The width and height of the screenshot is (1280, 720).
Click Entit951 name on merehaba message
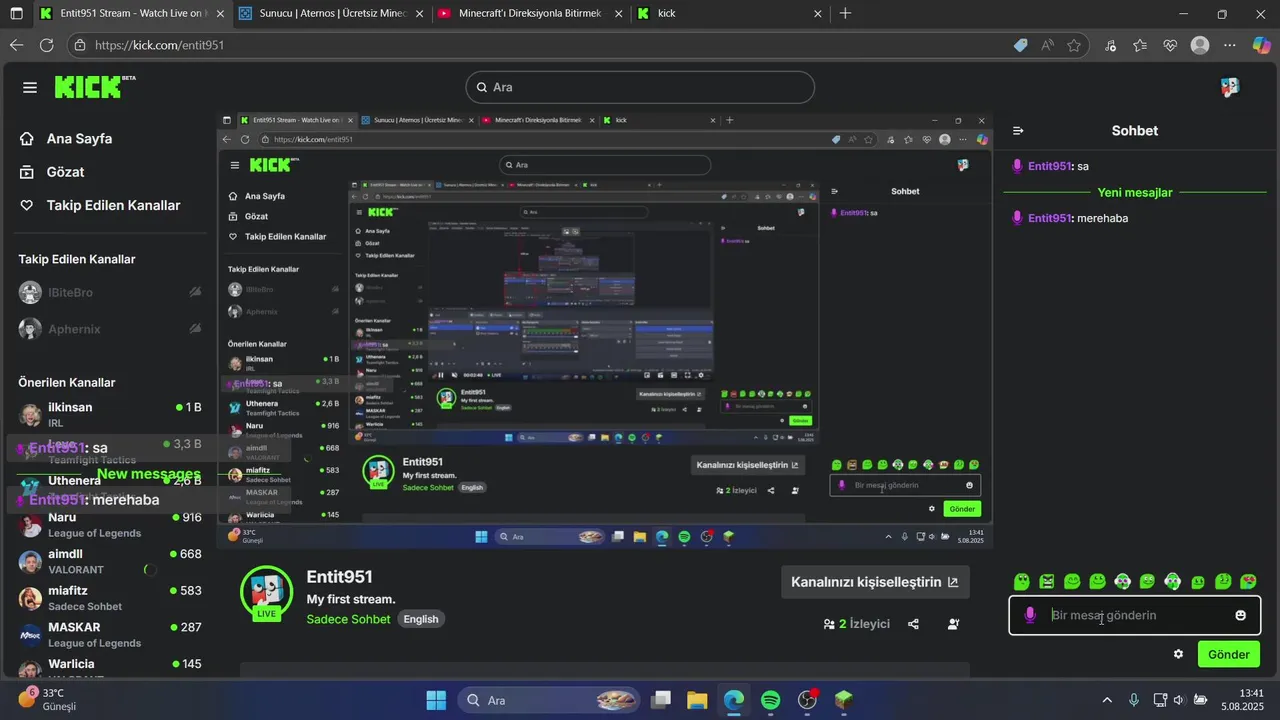pyautogui.click(x=1049, y=218)
